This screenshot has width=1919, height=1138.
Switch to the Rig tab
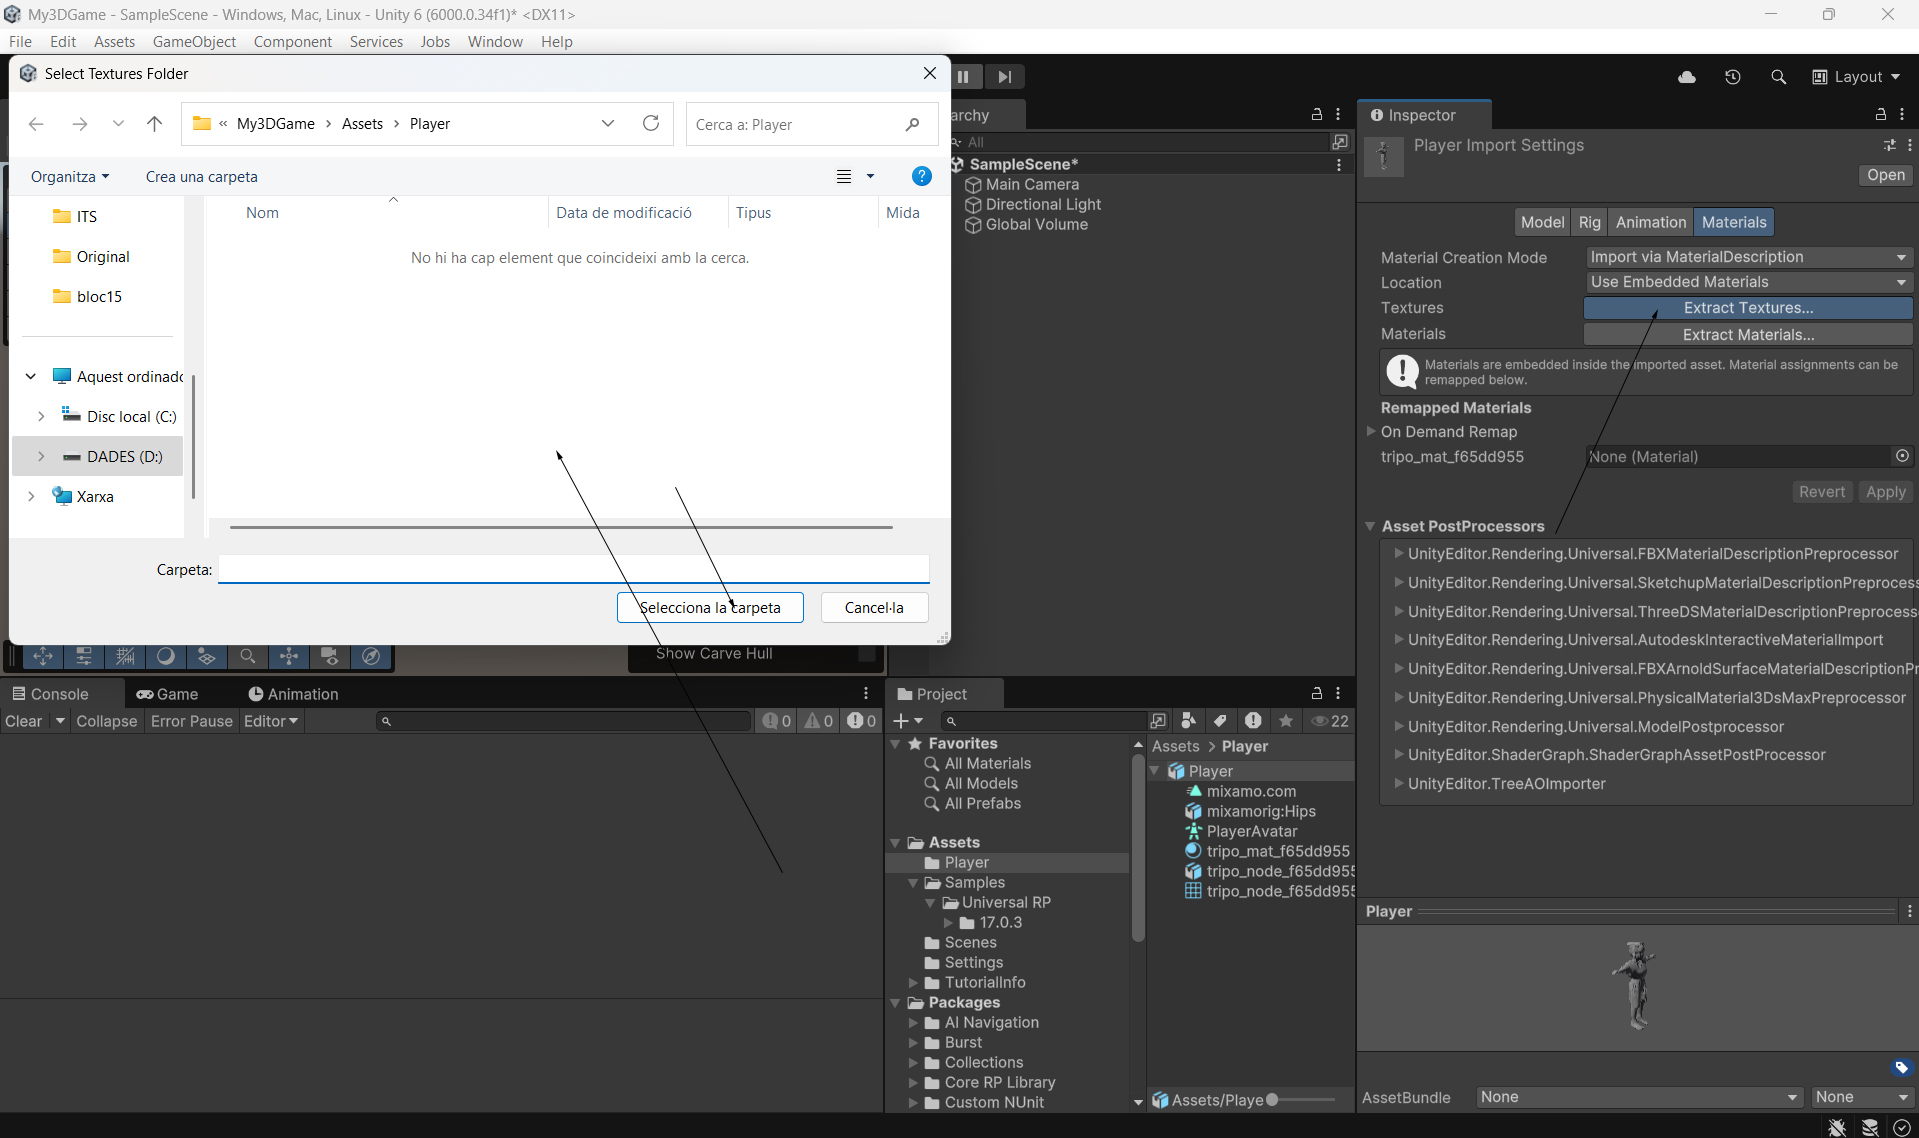click(1589, 222)
